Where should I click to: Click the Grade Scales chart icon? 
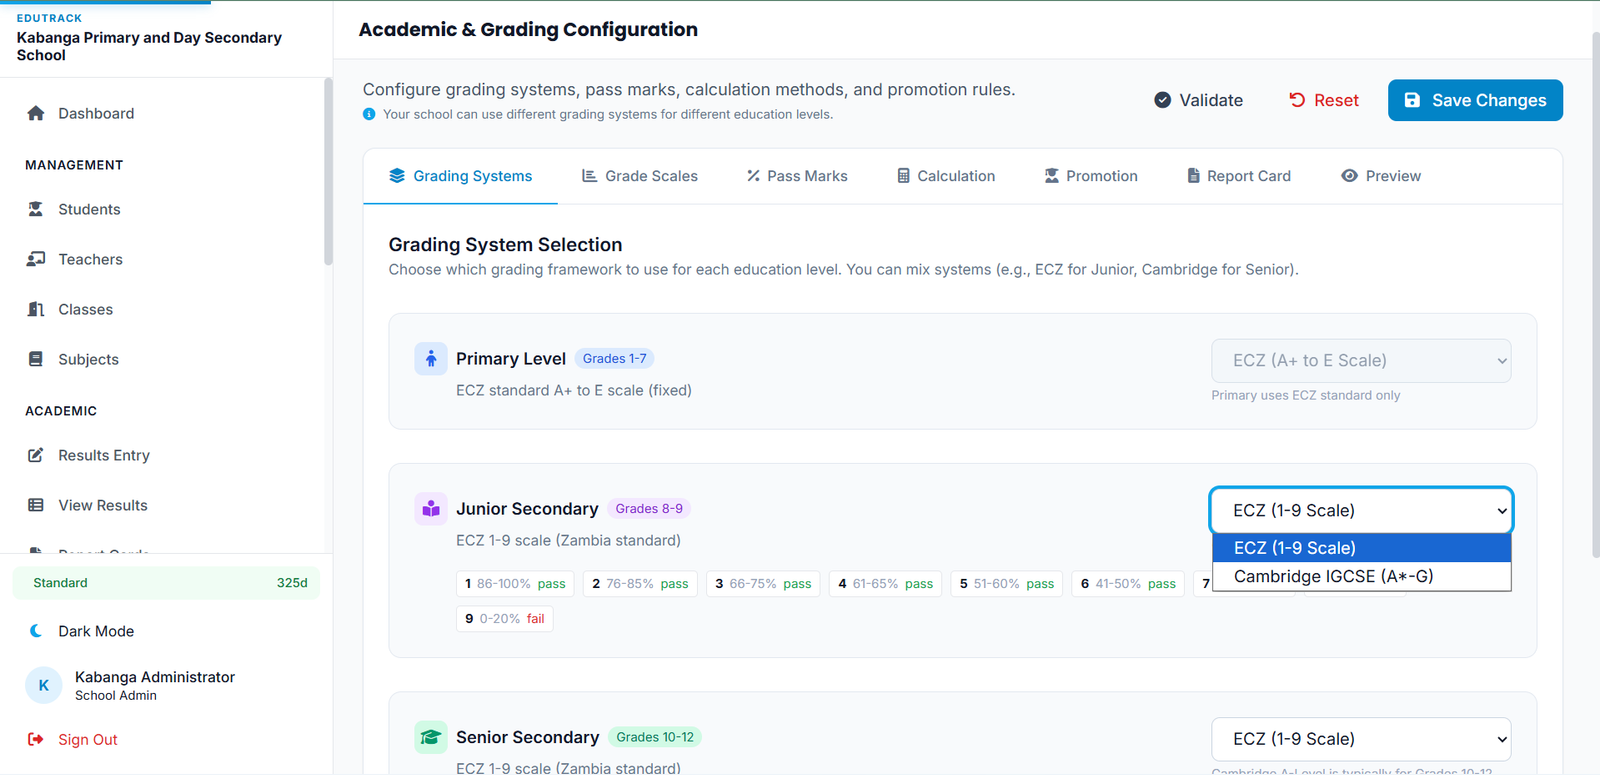tap(590, 176)
